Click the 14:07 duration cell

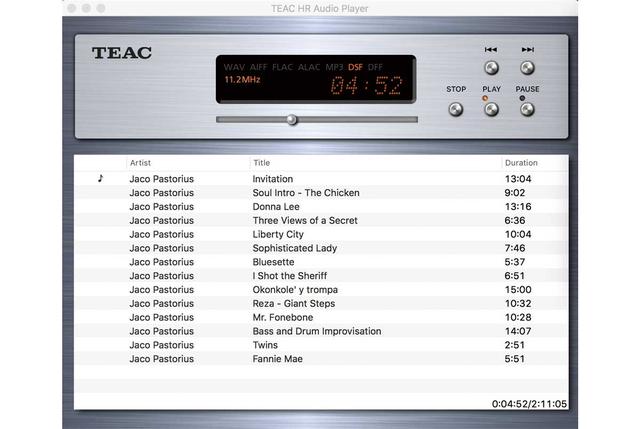click(x=518, y=331)
